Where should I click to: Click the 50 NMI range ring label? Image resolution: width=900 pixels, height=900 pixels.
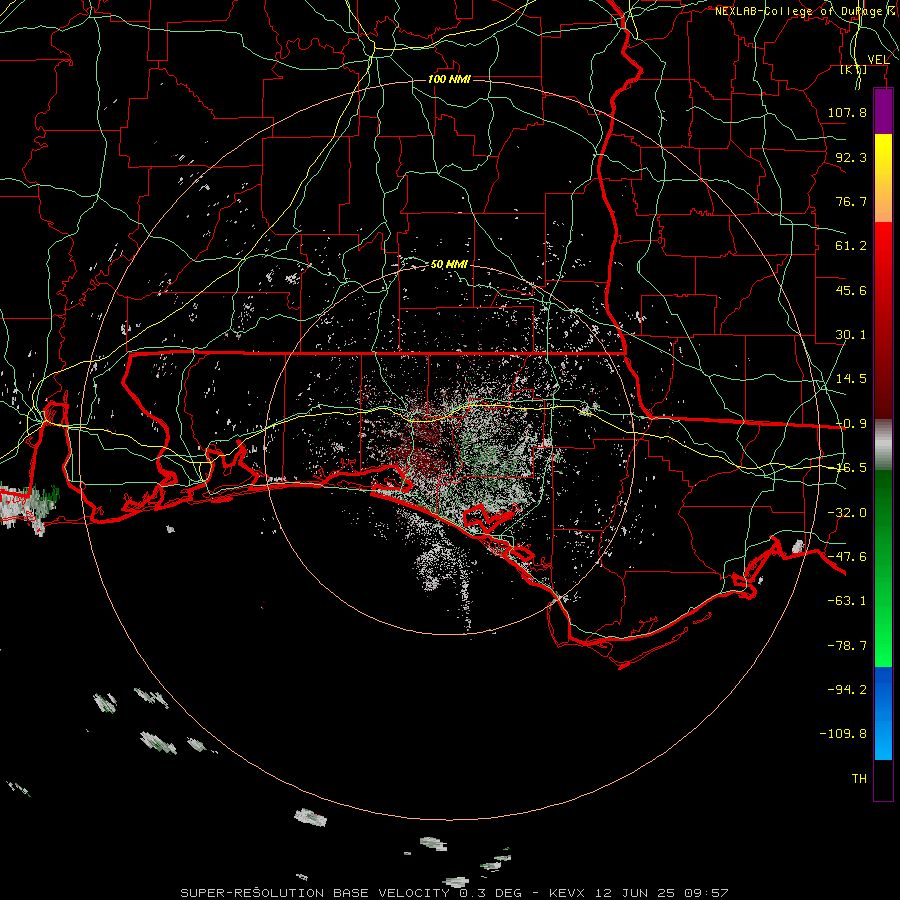[449, 264]
